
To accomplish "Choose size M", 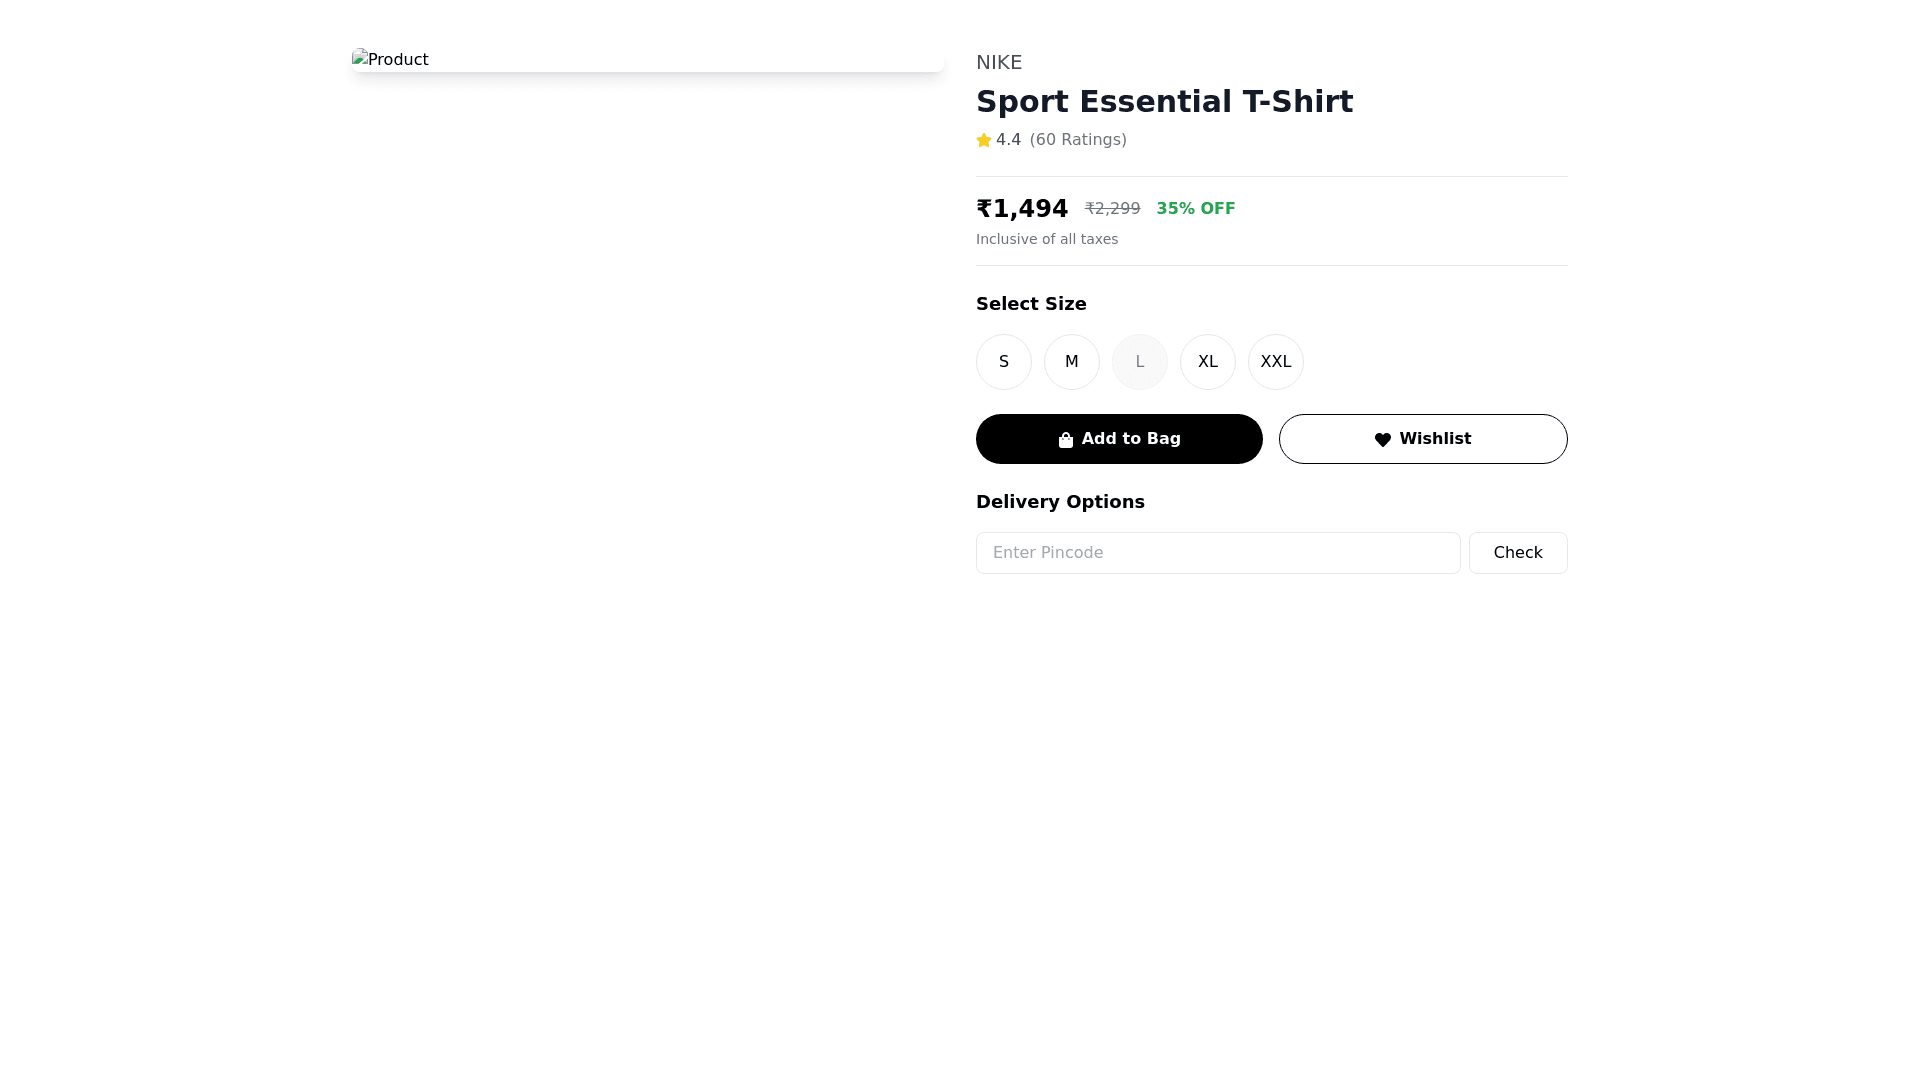I will (1072, 362).
